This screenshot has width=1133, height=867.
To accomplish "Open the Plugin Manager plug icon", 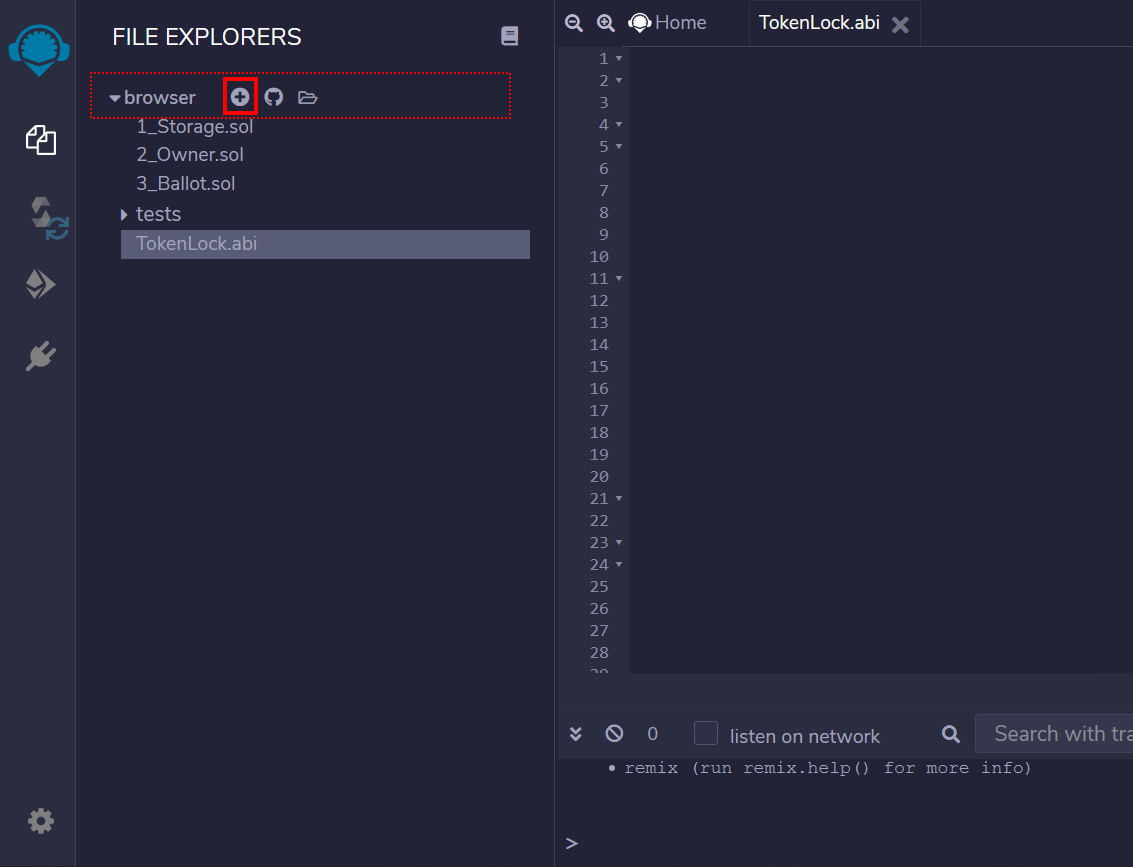I will pyautogui.click(x=40, y=355).
